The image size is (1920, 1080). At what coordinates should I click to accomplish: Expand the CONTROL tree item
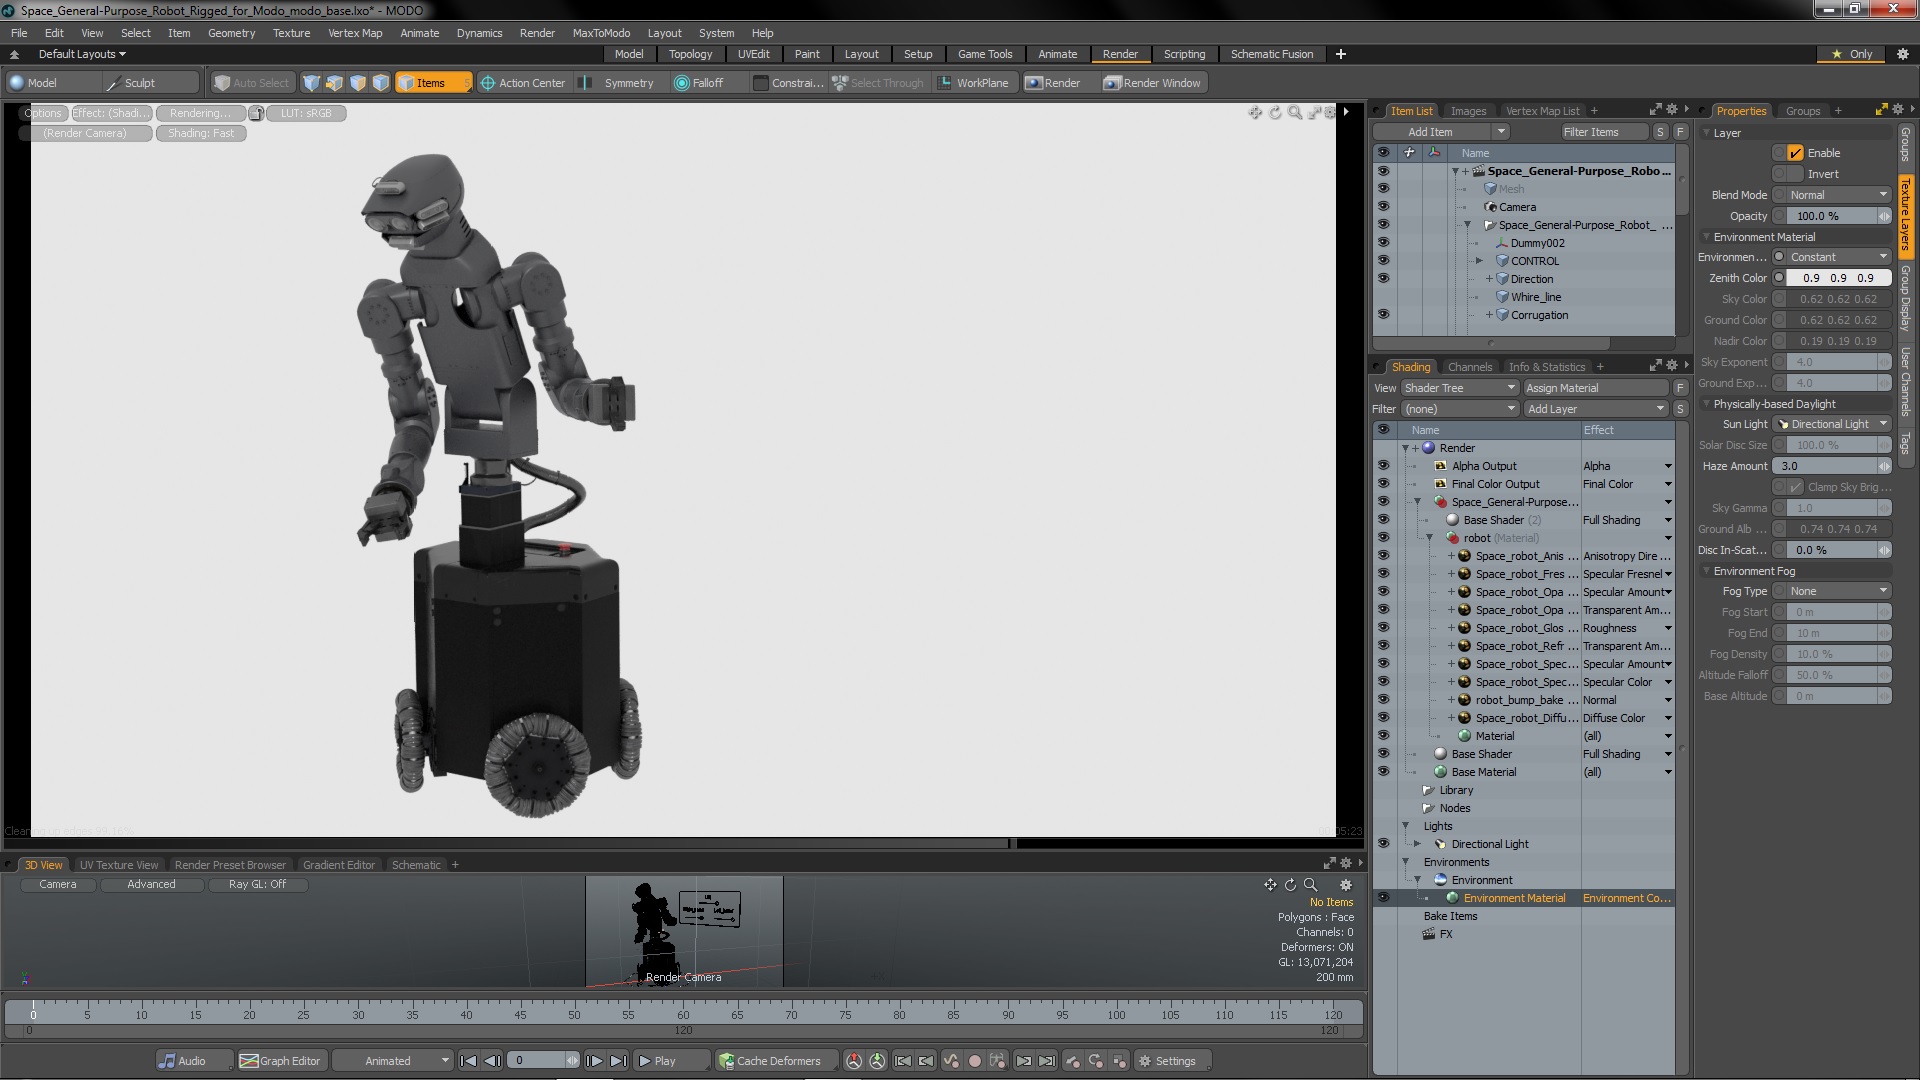coord(1480,261)
